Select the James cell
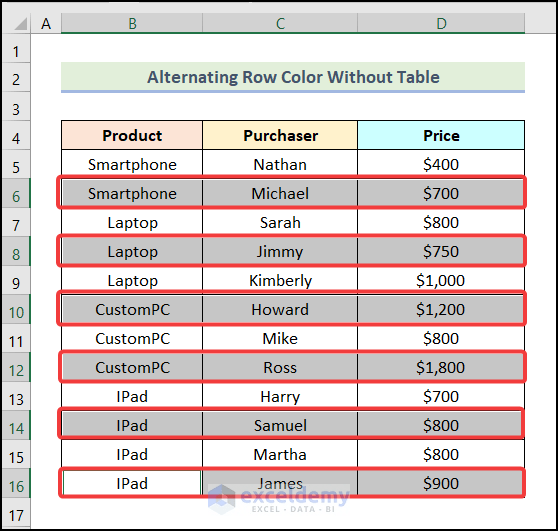558x531 pixels. (280, 483)
